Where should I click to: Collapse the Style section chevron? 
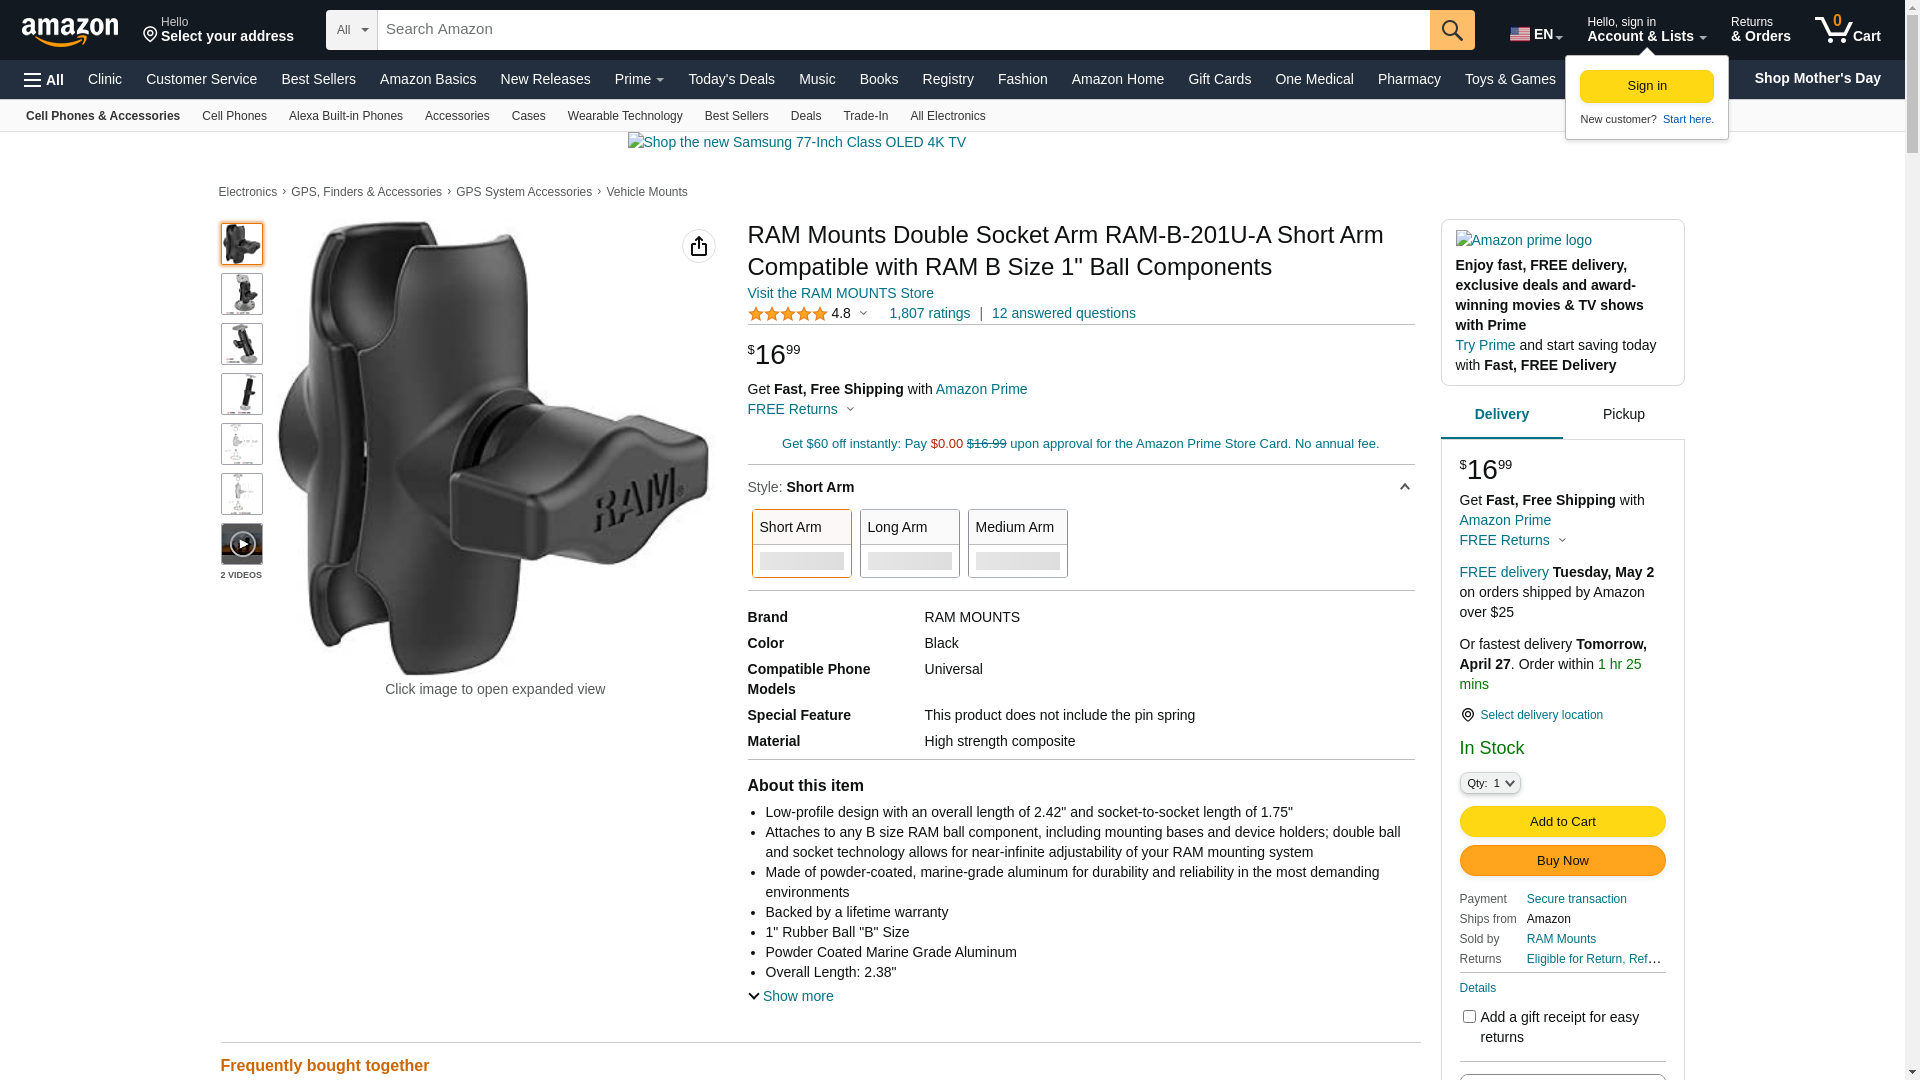(1404, 488)
